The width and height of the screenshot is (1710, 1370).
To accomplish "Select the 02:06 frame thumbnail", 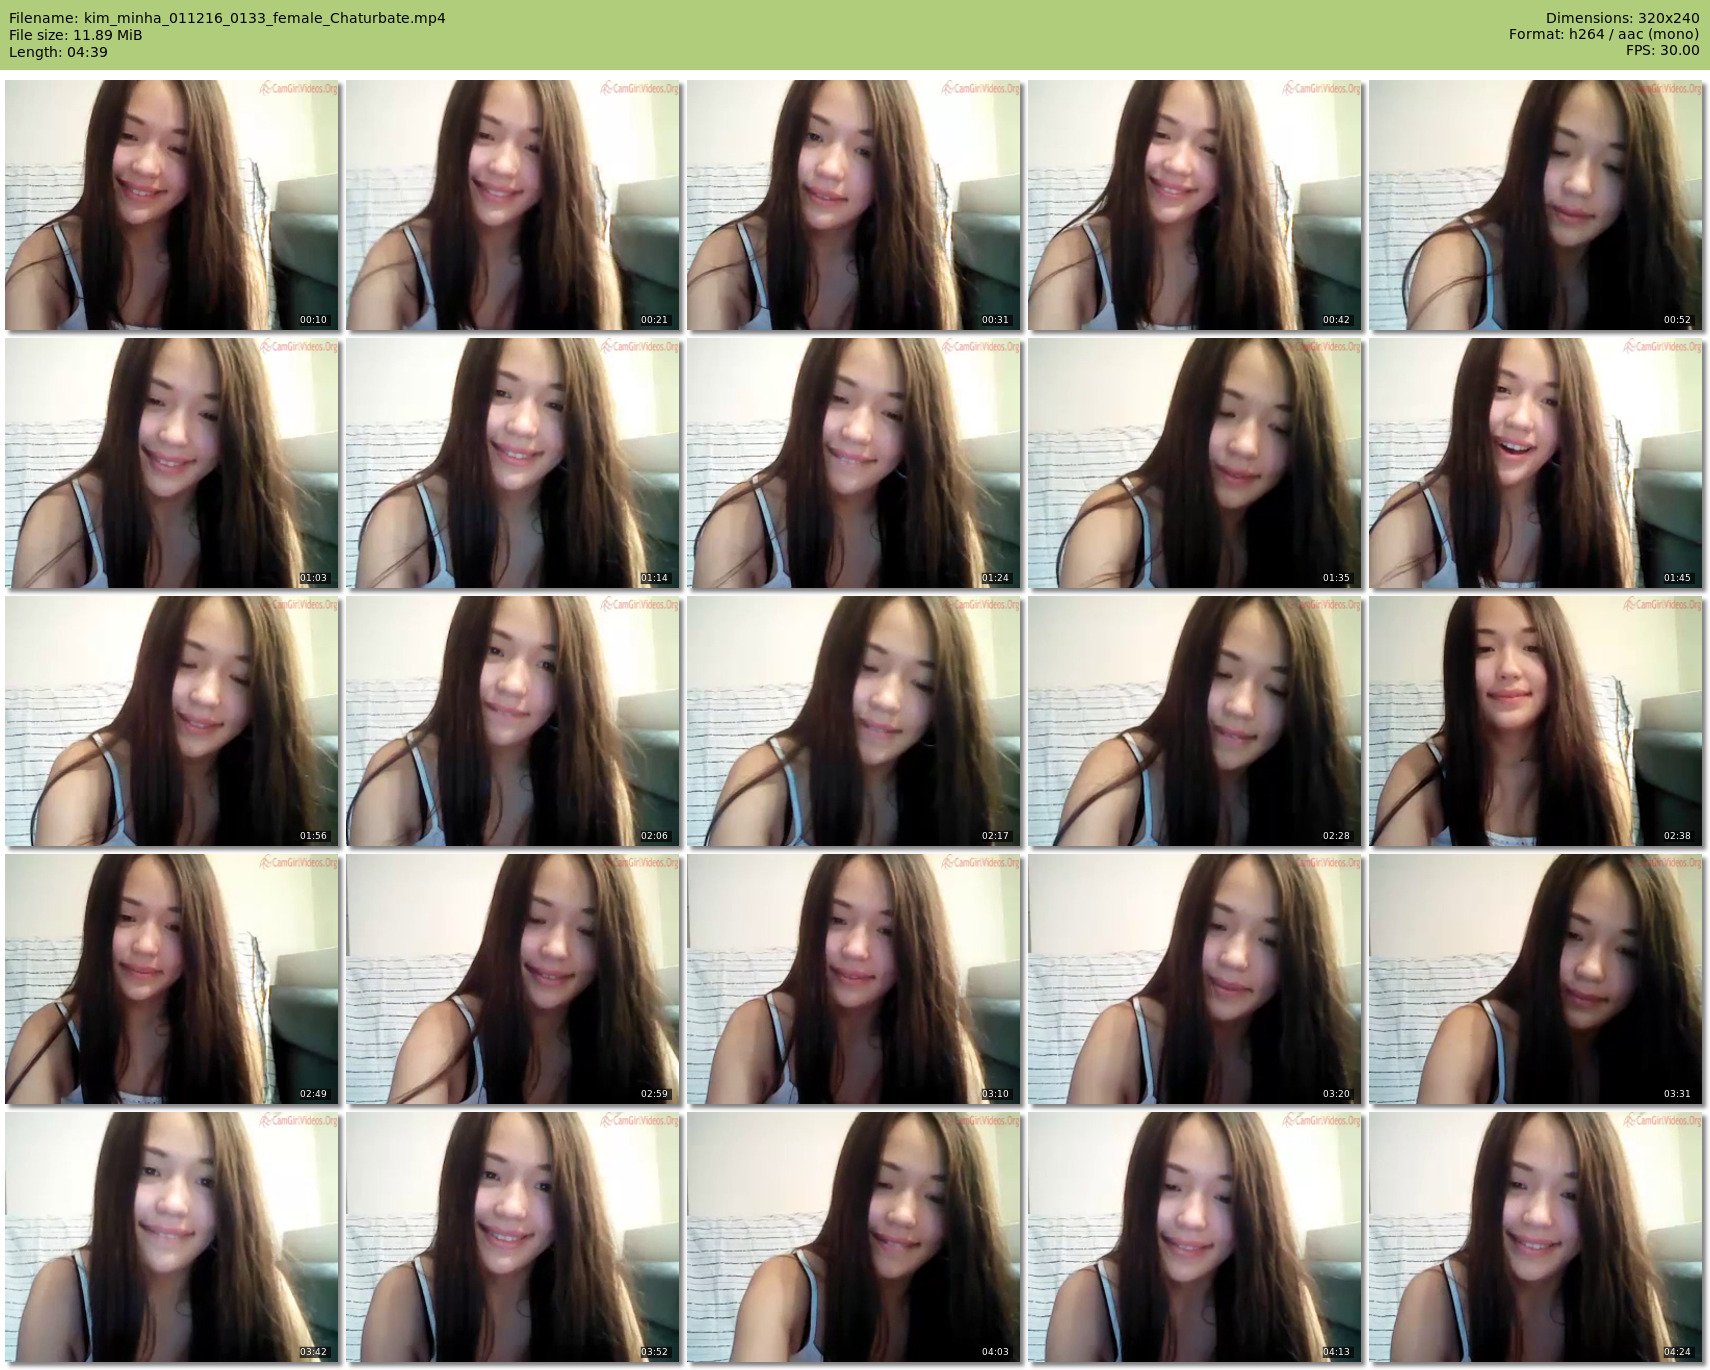I will coord(513,721).
